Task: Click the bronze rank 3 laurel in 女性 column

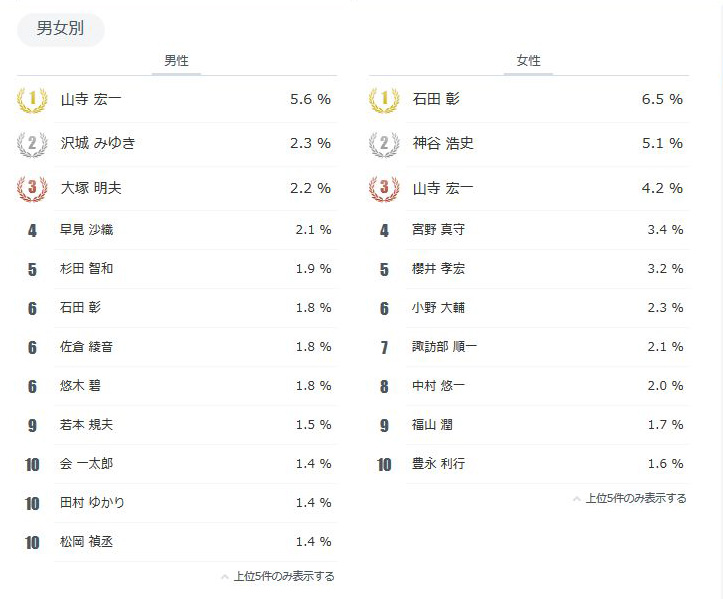Action: (x=384, y=187)
